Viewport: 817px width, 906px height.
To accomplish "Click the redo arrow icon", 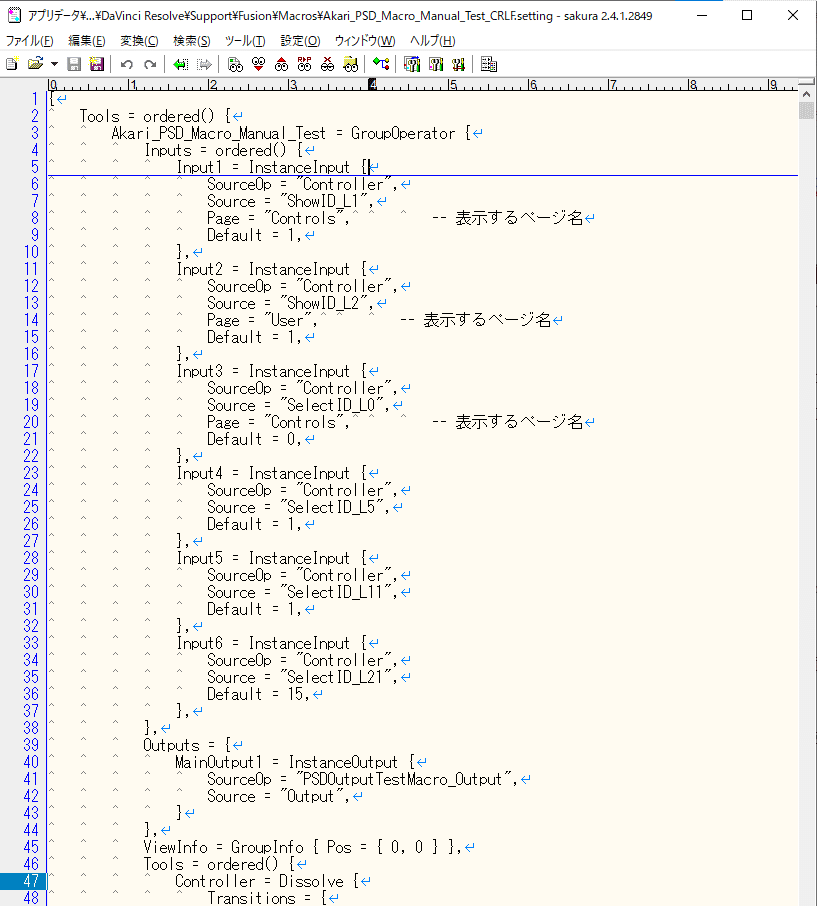I will (x=150, y=64).
